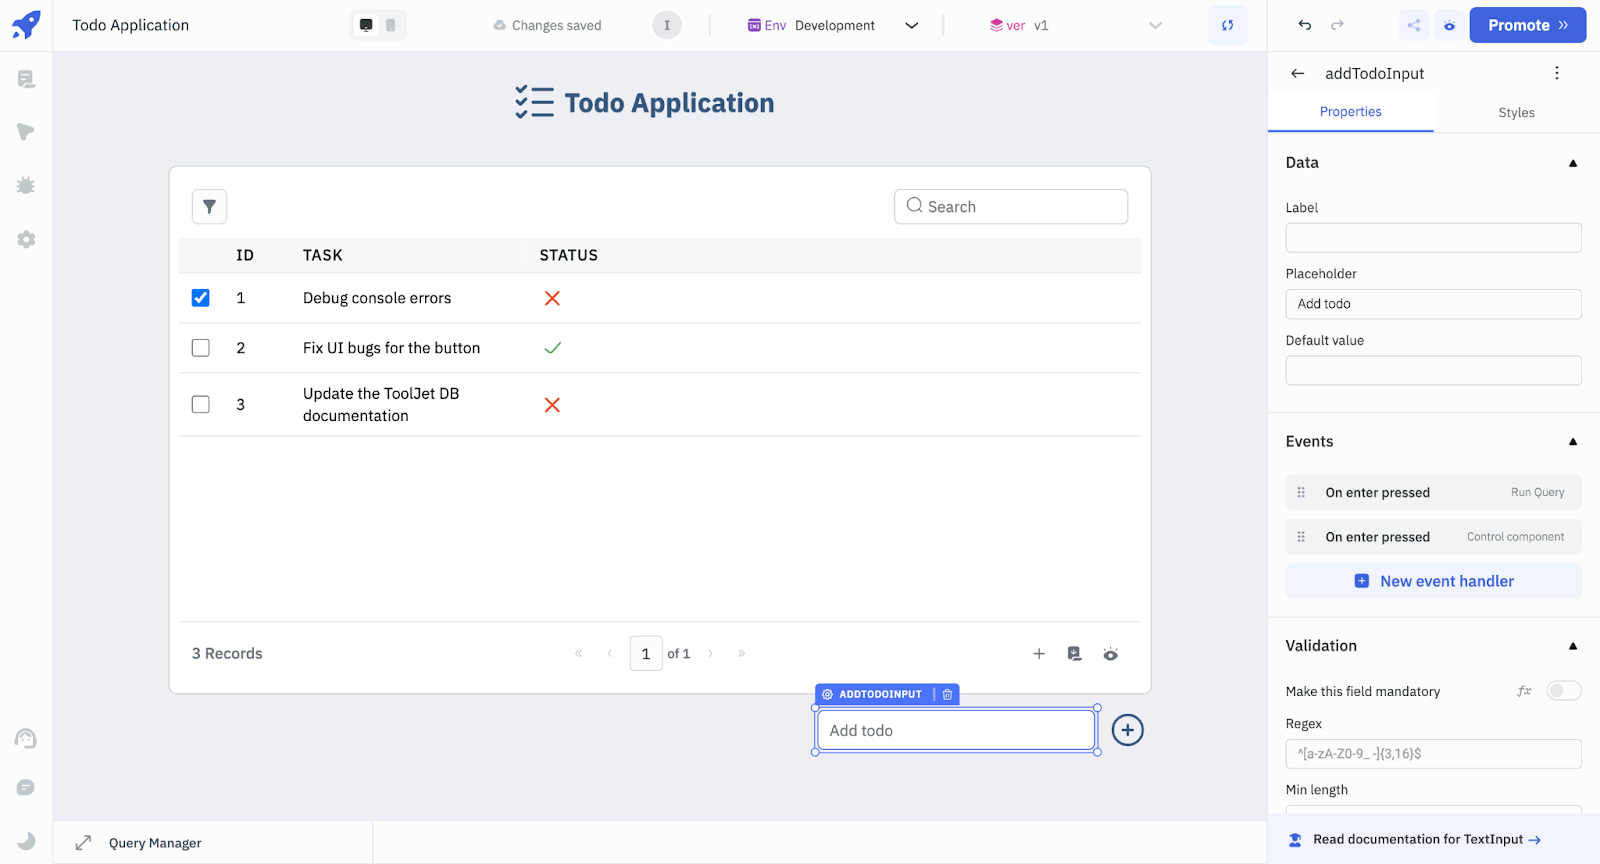Go to the first table page
Screen dimensions: 1600x864
coord(578,654)
